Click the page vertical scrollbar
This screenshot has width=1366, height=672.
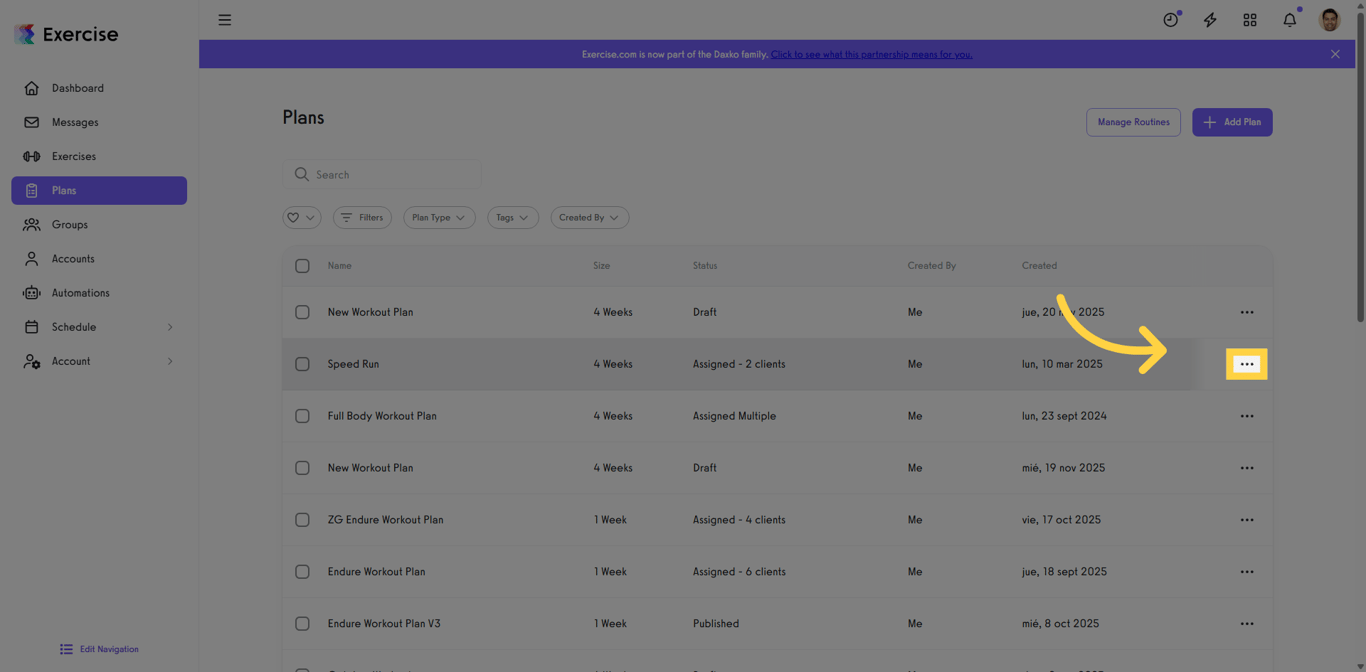coord(1360,166)
